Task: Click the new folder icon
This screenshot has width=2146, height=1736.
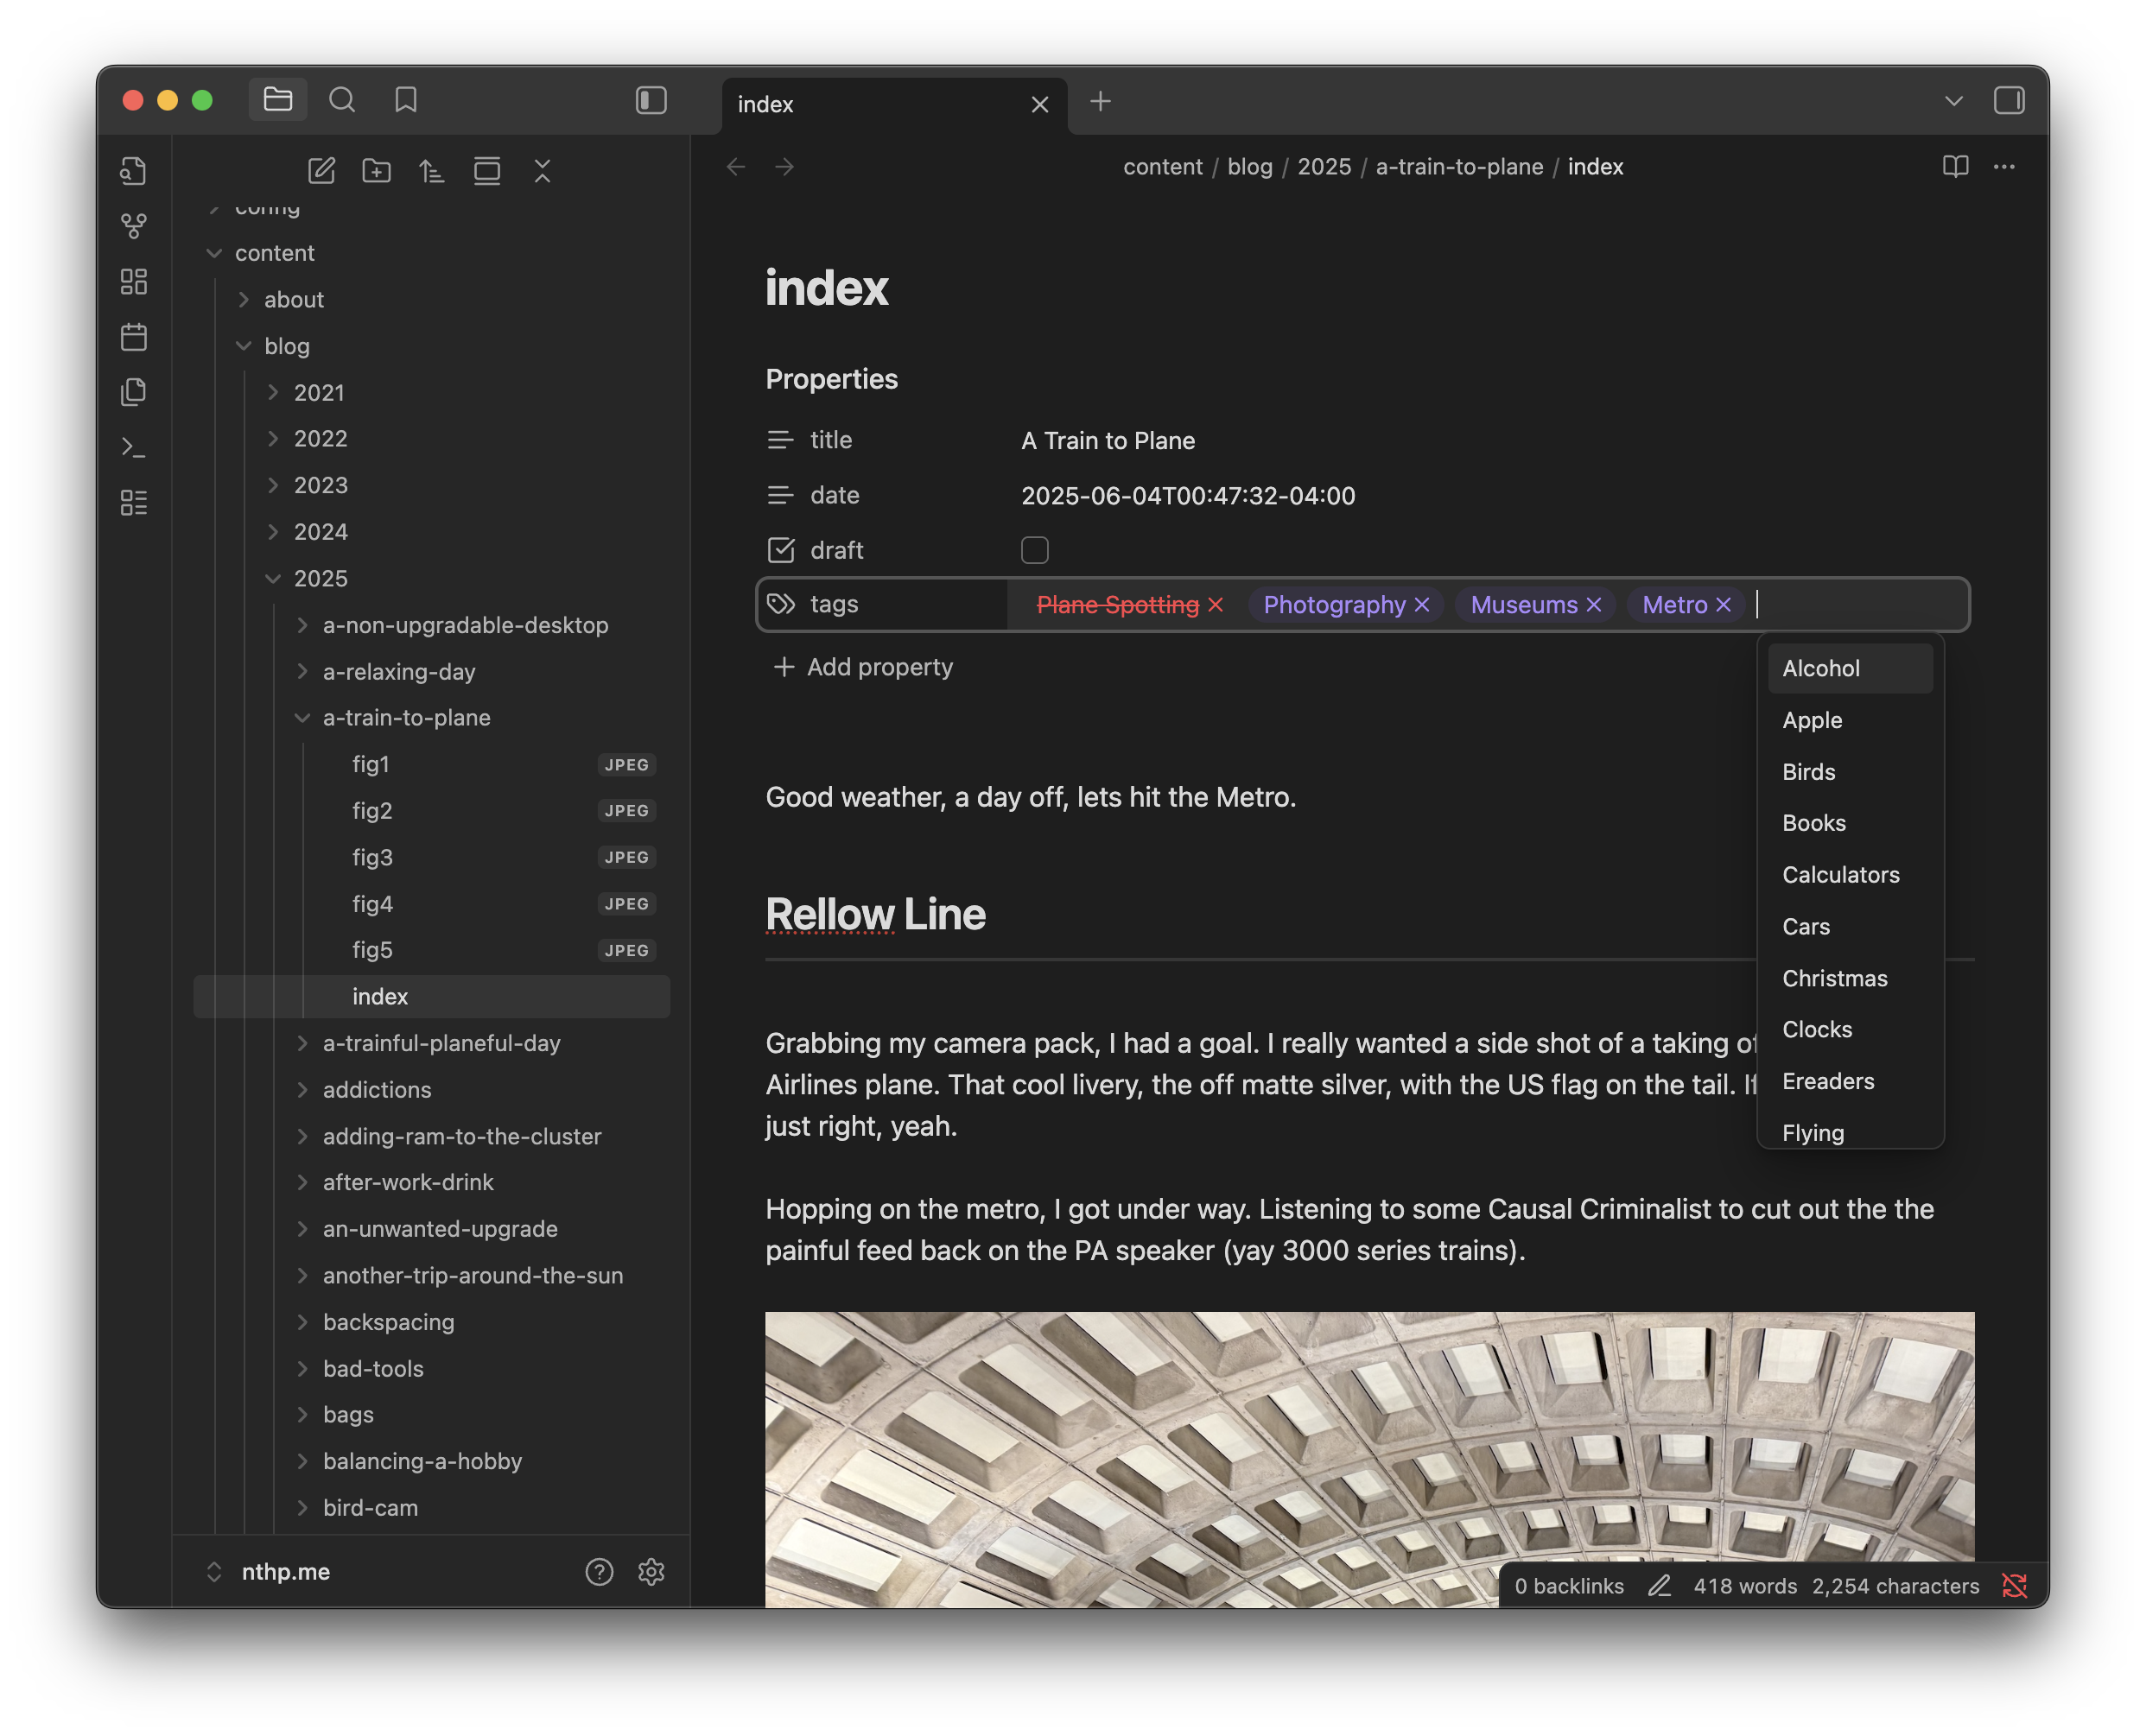Action: (376, 171)
